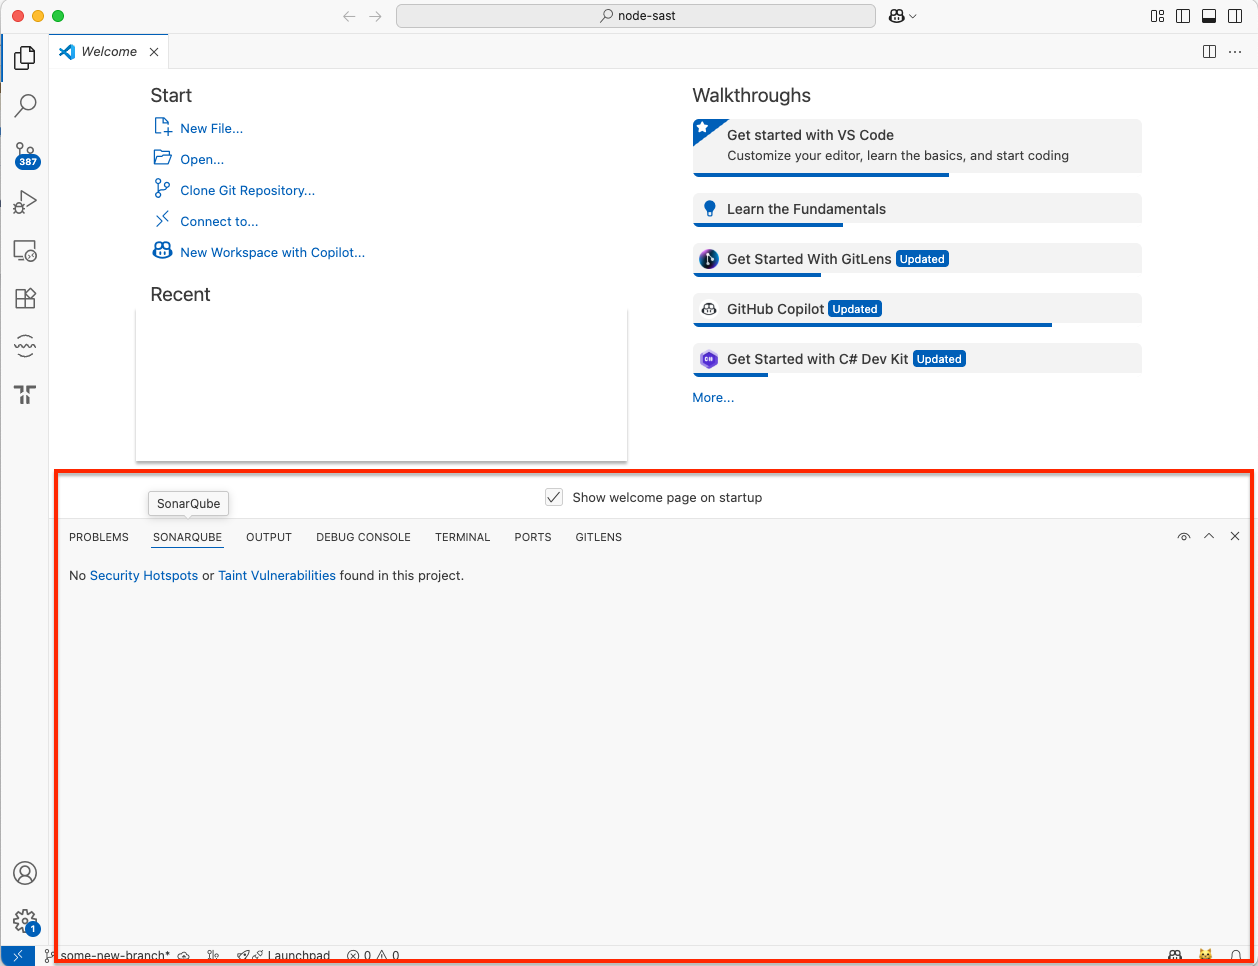This screenshot has width=1258, height=966.
Task: Toggle the eye icon in panel toolbar
Action: tap(1184, 537)
